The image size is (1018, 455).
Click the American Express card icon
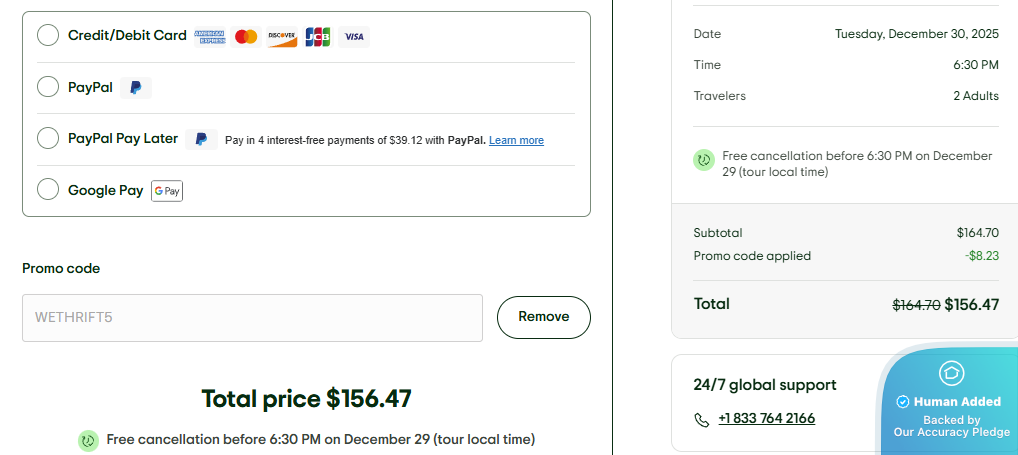tap(210, 37)
